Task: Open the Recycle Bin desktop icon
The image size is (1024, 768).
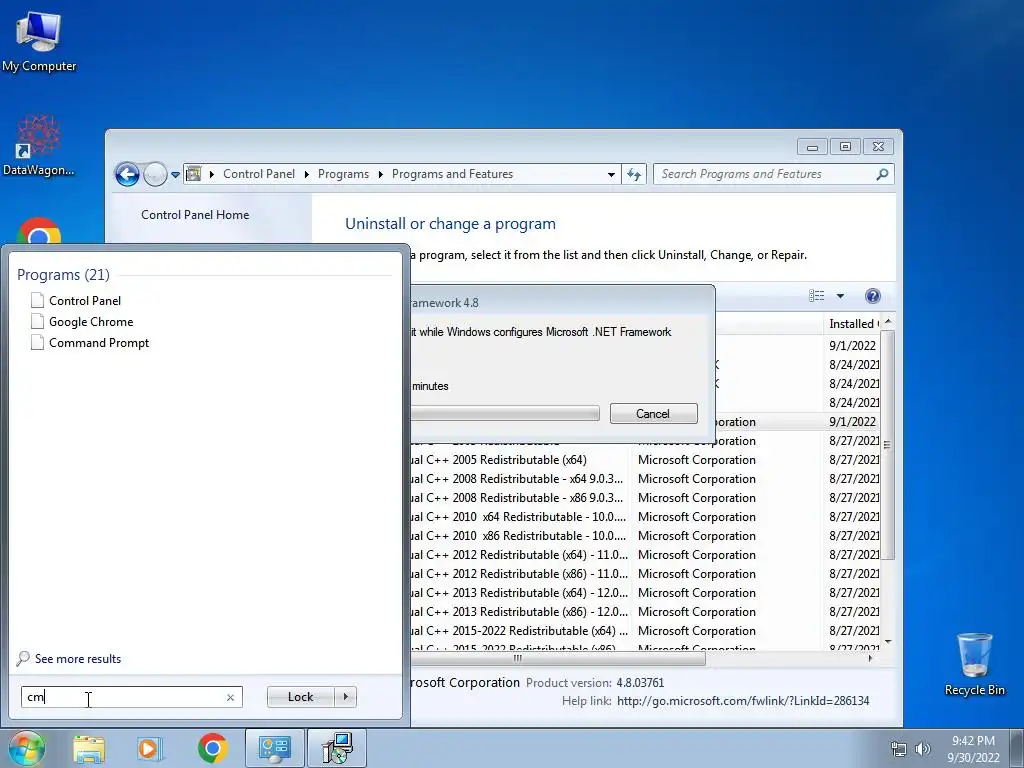Action: point(974,664)
